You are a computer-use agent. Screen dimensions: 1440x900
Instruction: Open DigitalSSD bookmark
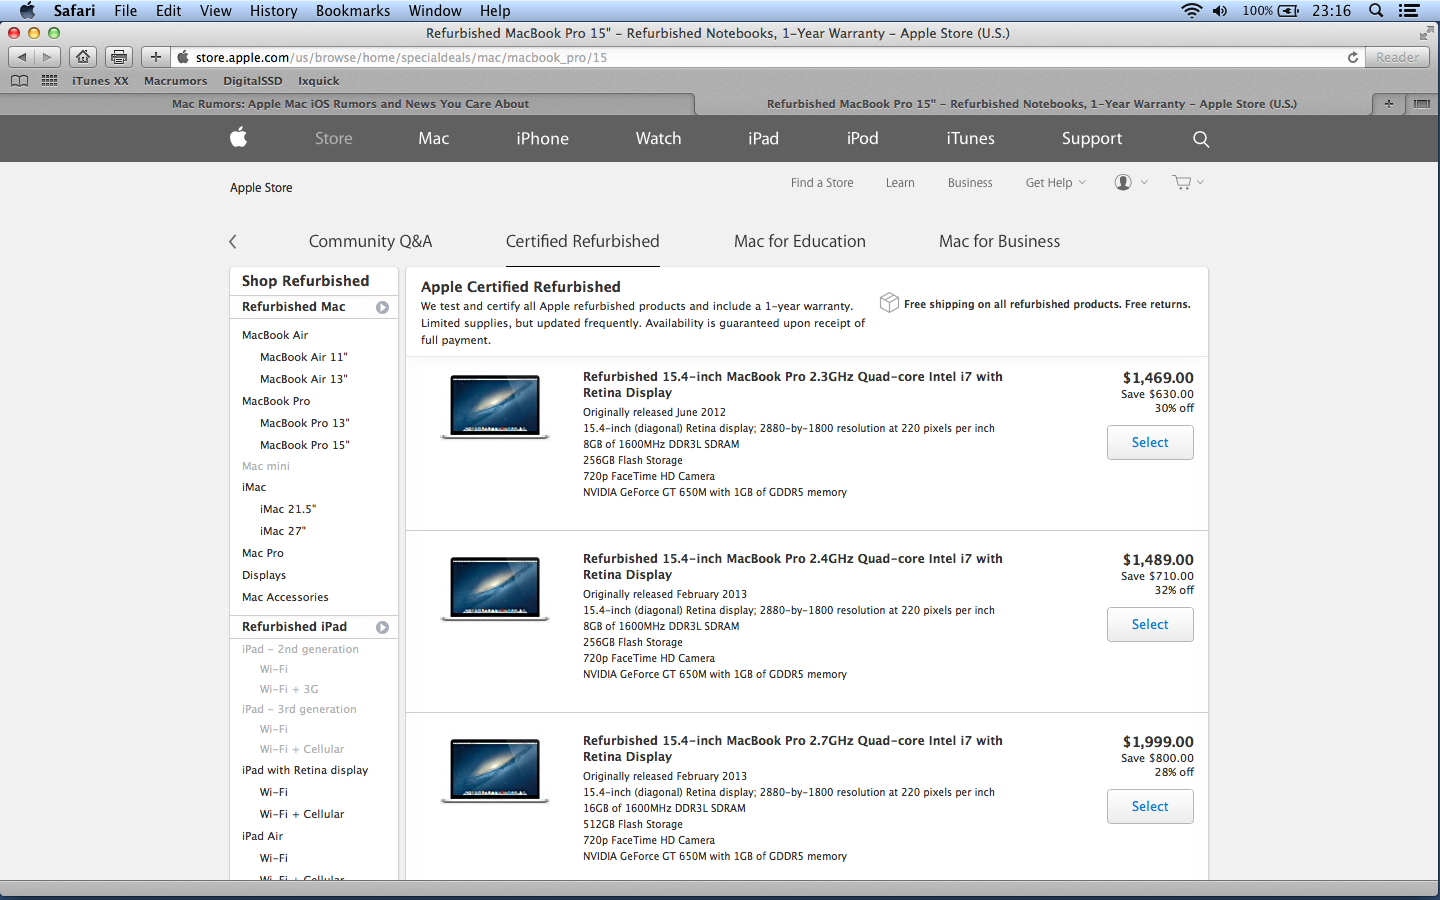(x=252, y=81)
